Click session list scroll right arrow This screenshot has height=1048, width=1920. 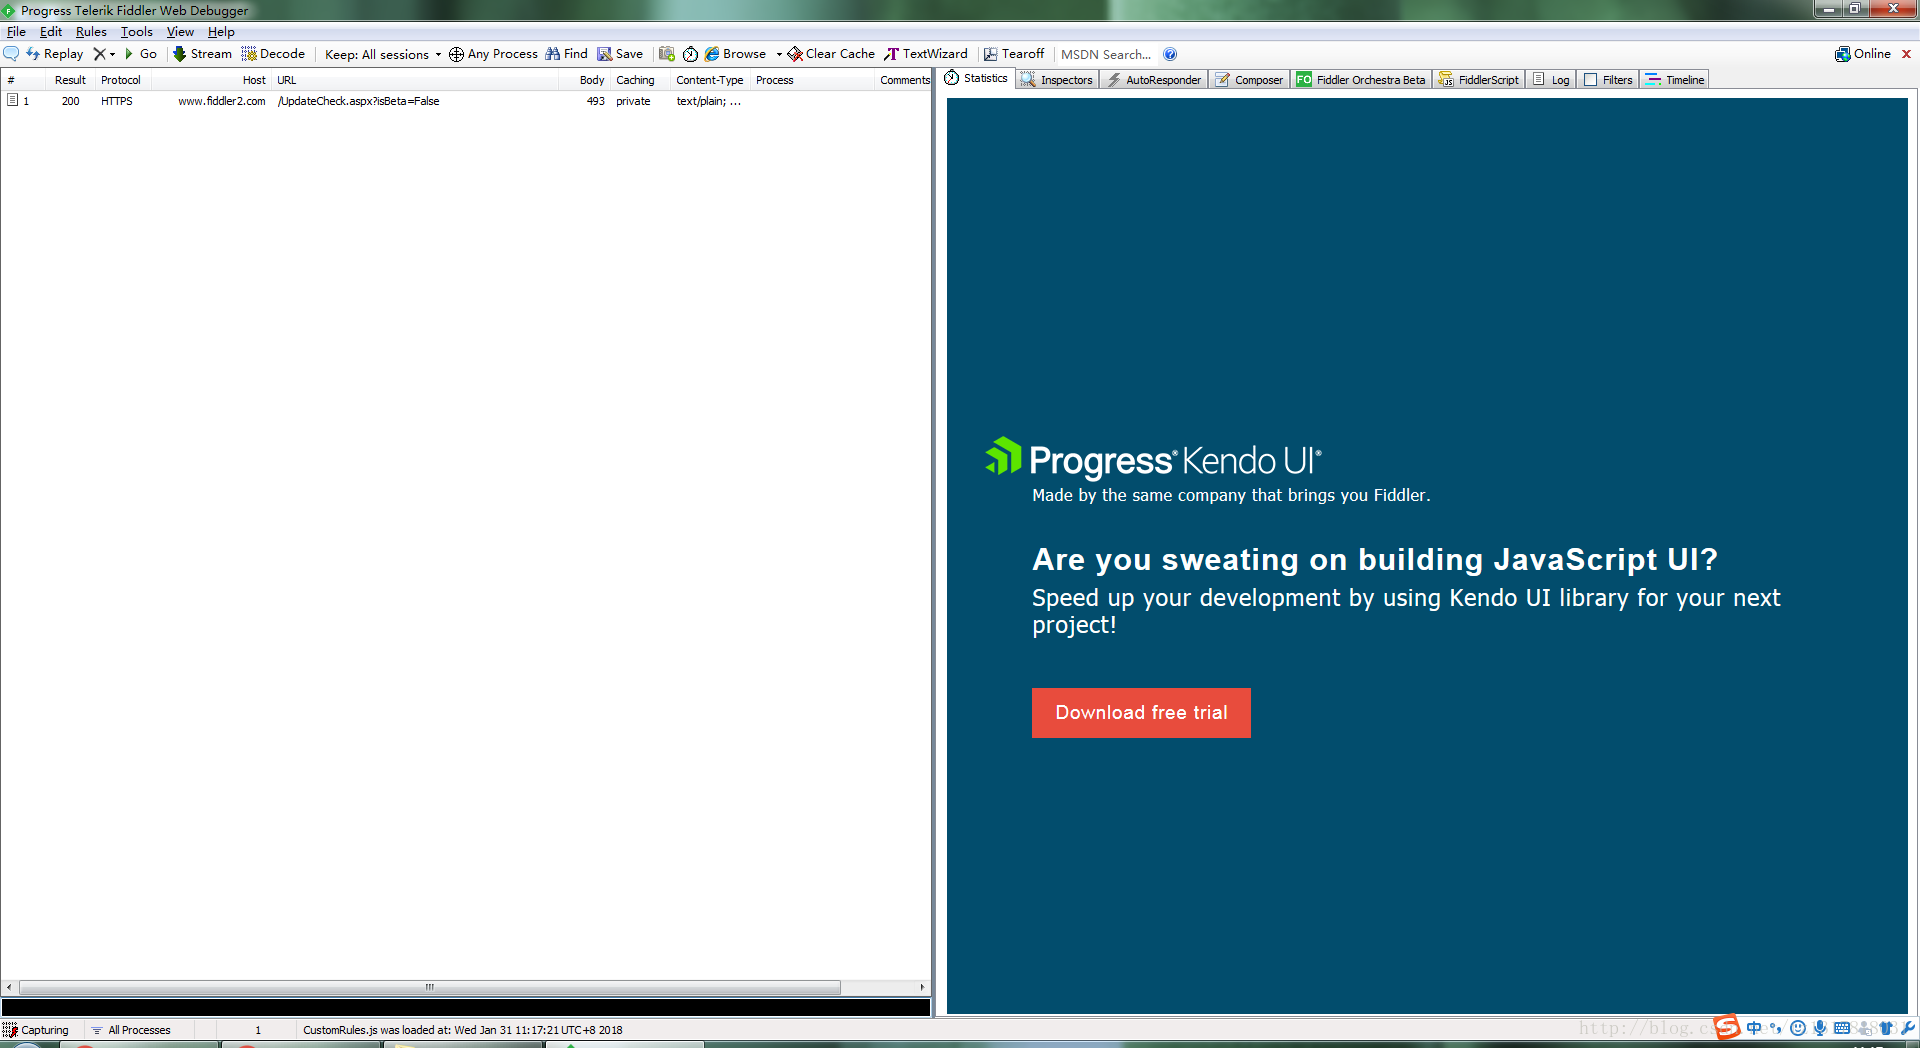922,987
